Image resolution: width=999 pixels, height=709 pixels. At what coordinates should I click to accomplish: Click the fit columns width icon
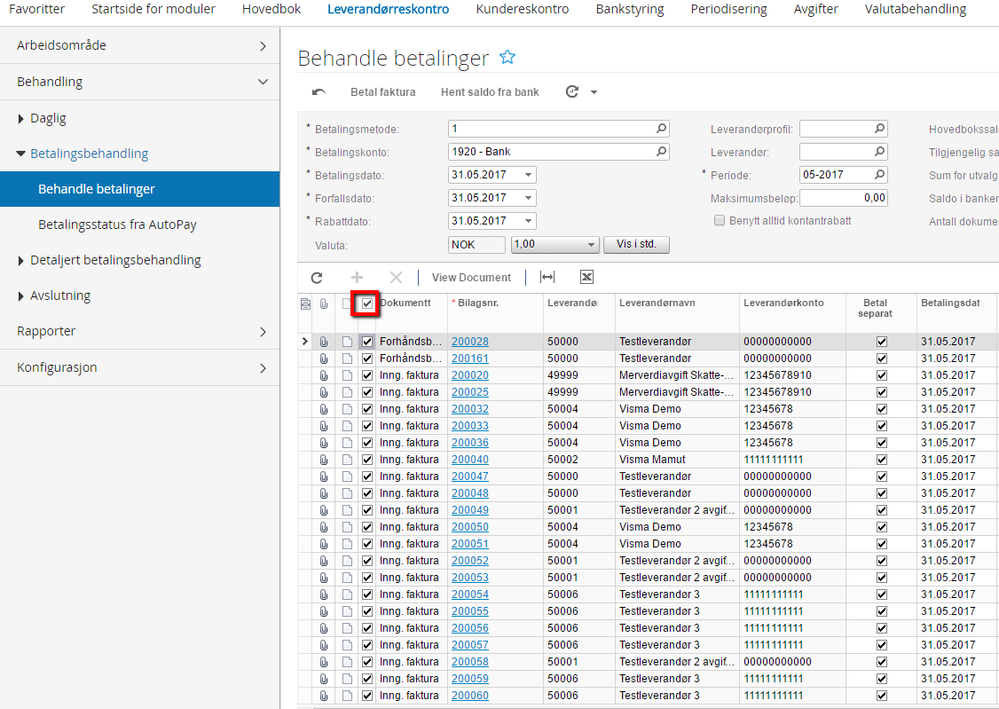tap(547, 277)
